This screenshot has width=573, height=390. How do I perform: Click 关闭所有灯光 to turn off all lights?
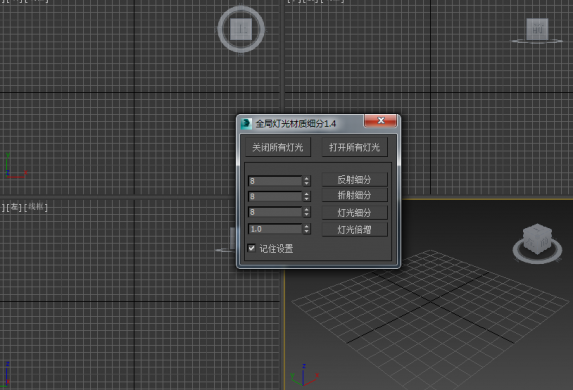click(278, 147)
